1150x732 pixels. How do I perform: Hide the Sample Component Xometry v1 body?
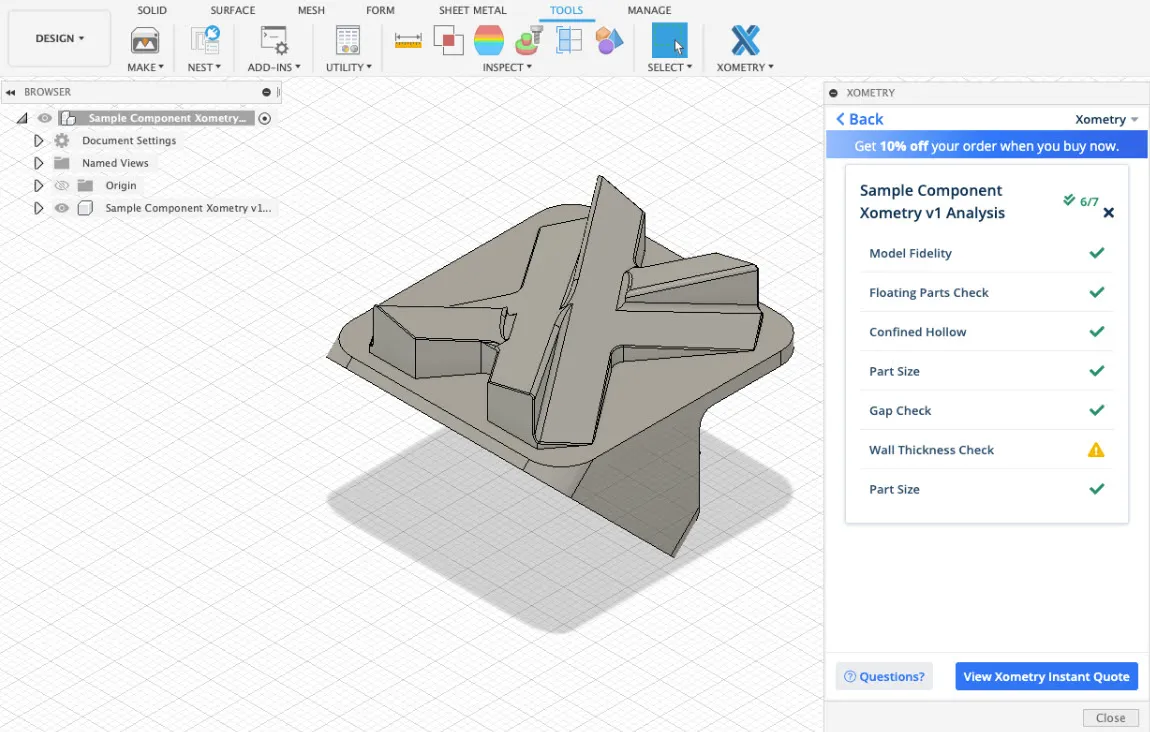click(x=62, y=208)
